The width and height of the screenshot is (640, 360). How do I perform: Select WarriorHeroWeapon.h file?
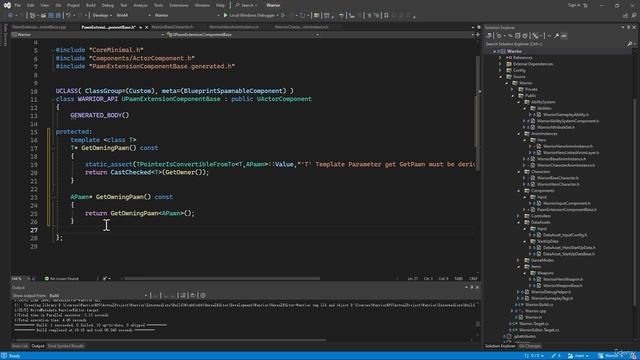(562, 280)
